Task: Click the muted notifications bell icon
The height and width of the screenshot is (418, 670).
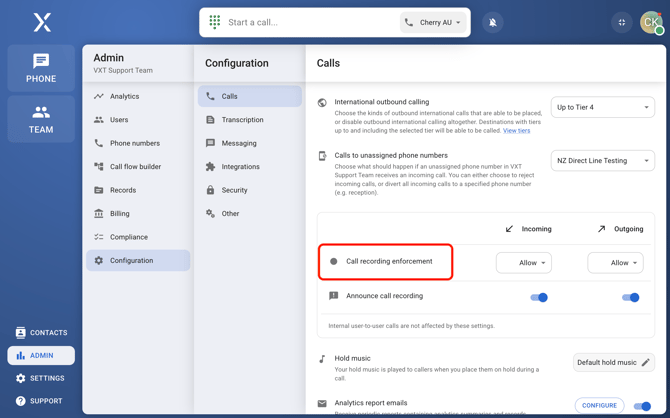Action: coord(493,22)
